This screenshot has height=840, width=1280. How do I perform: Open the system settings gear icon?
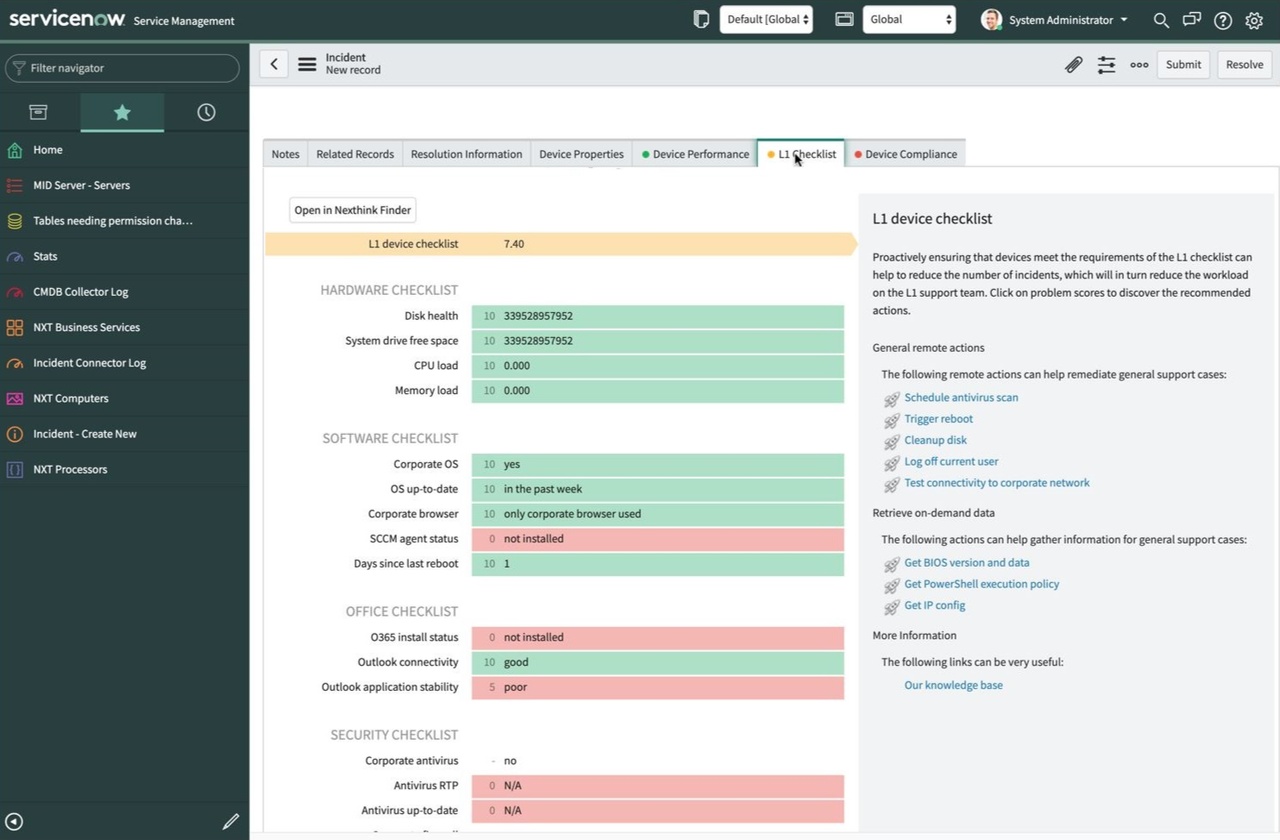tap(1254, 20)
